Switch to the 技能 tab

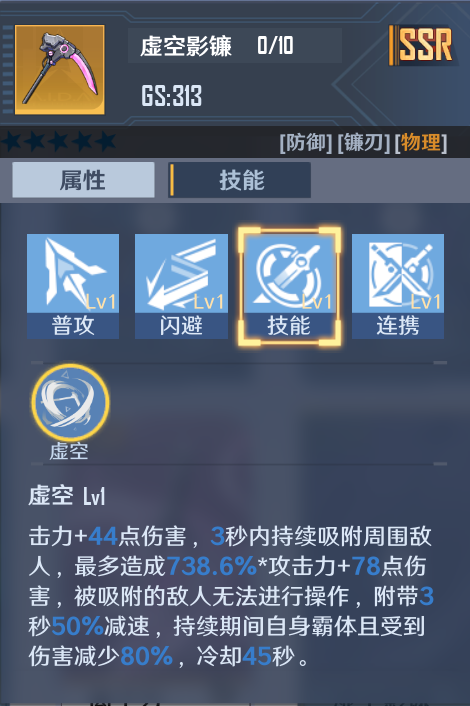click(x=240, y=180)
